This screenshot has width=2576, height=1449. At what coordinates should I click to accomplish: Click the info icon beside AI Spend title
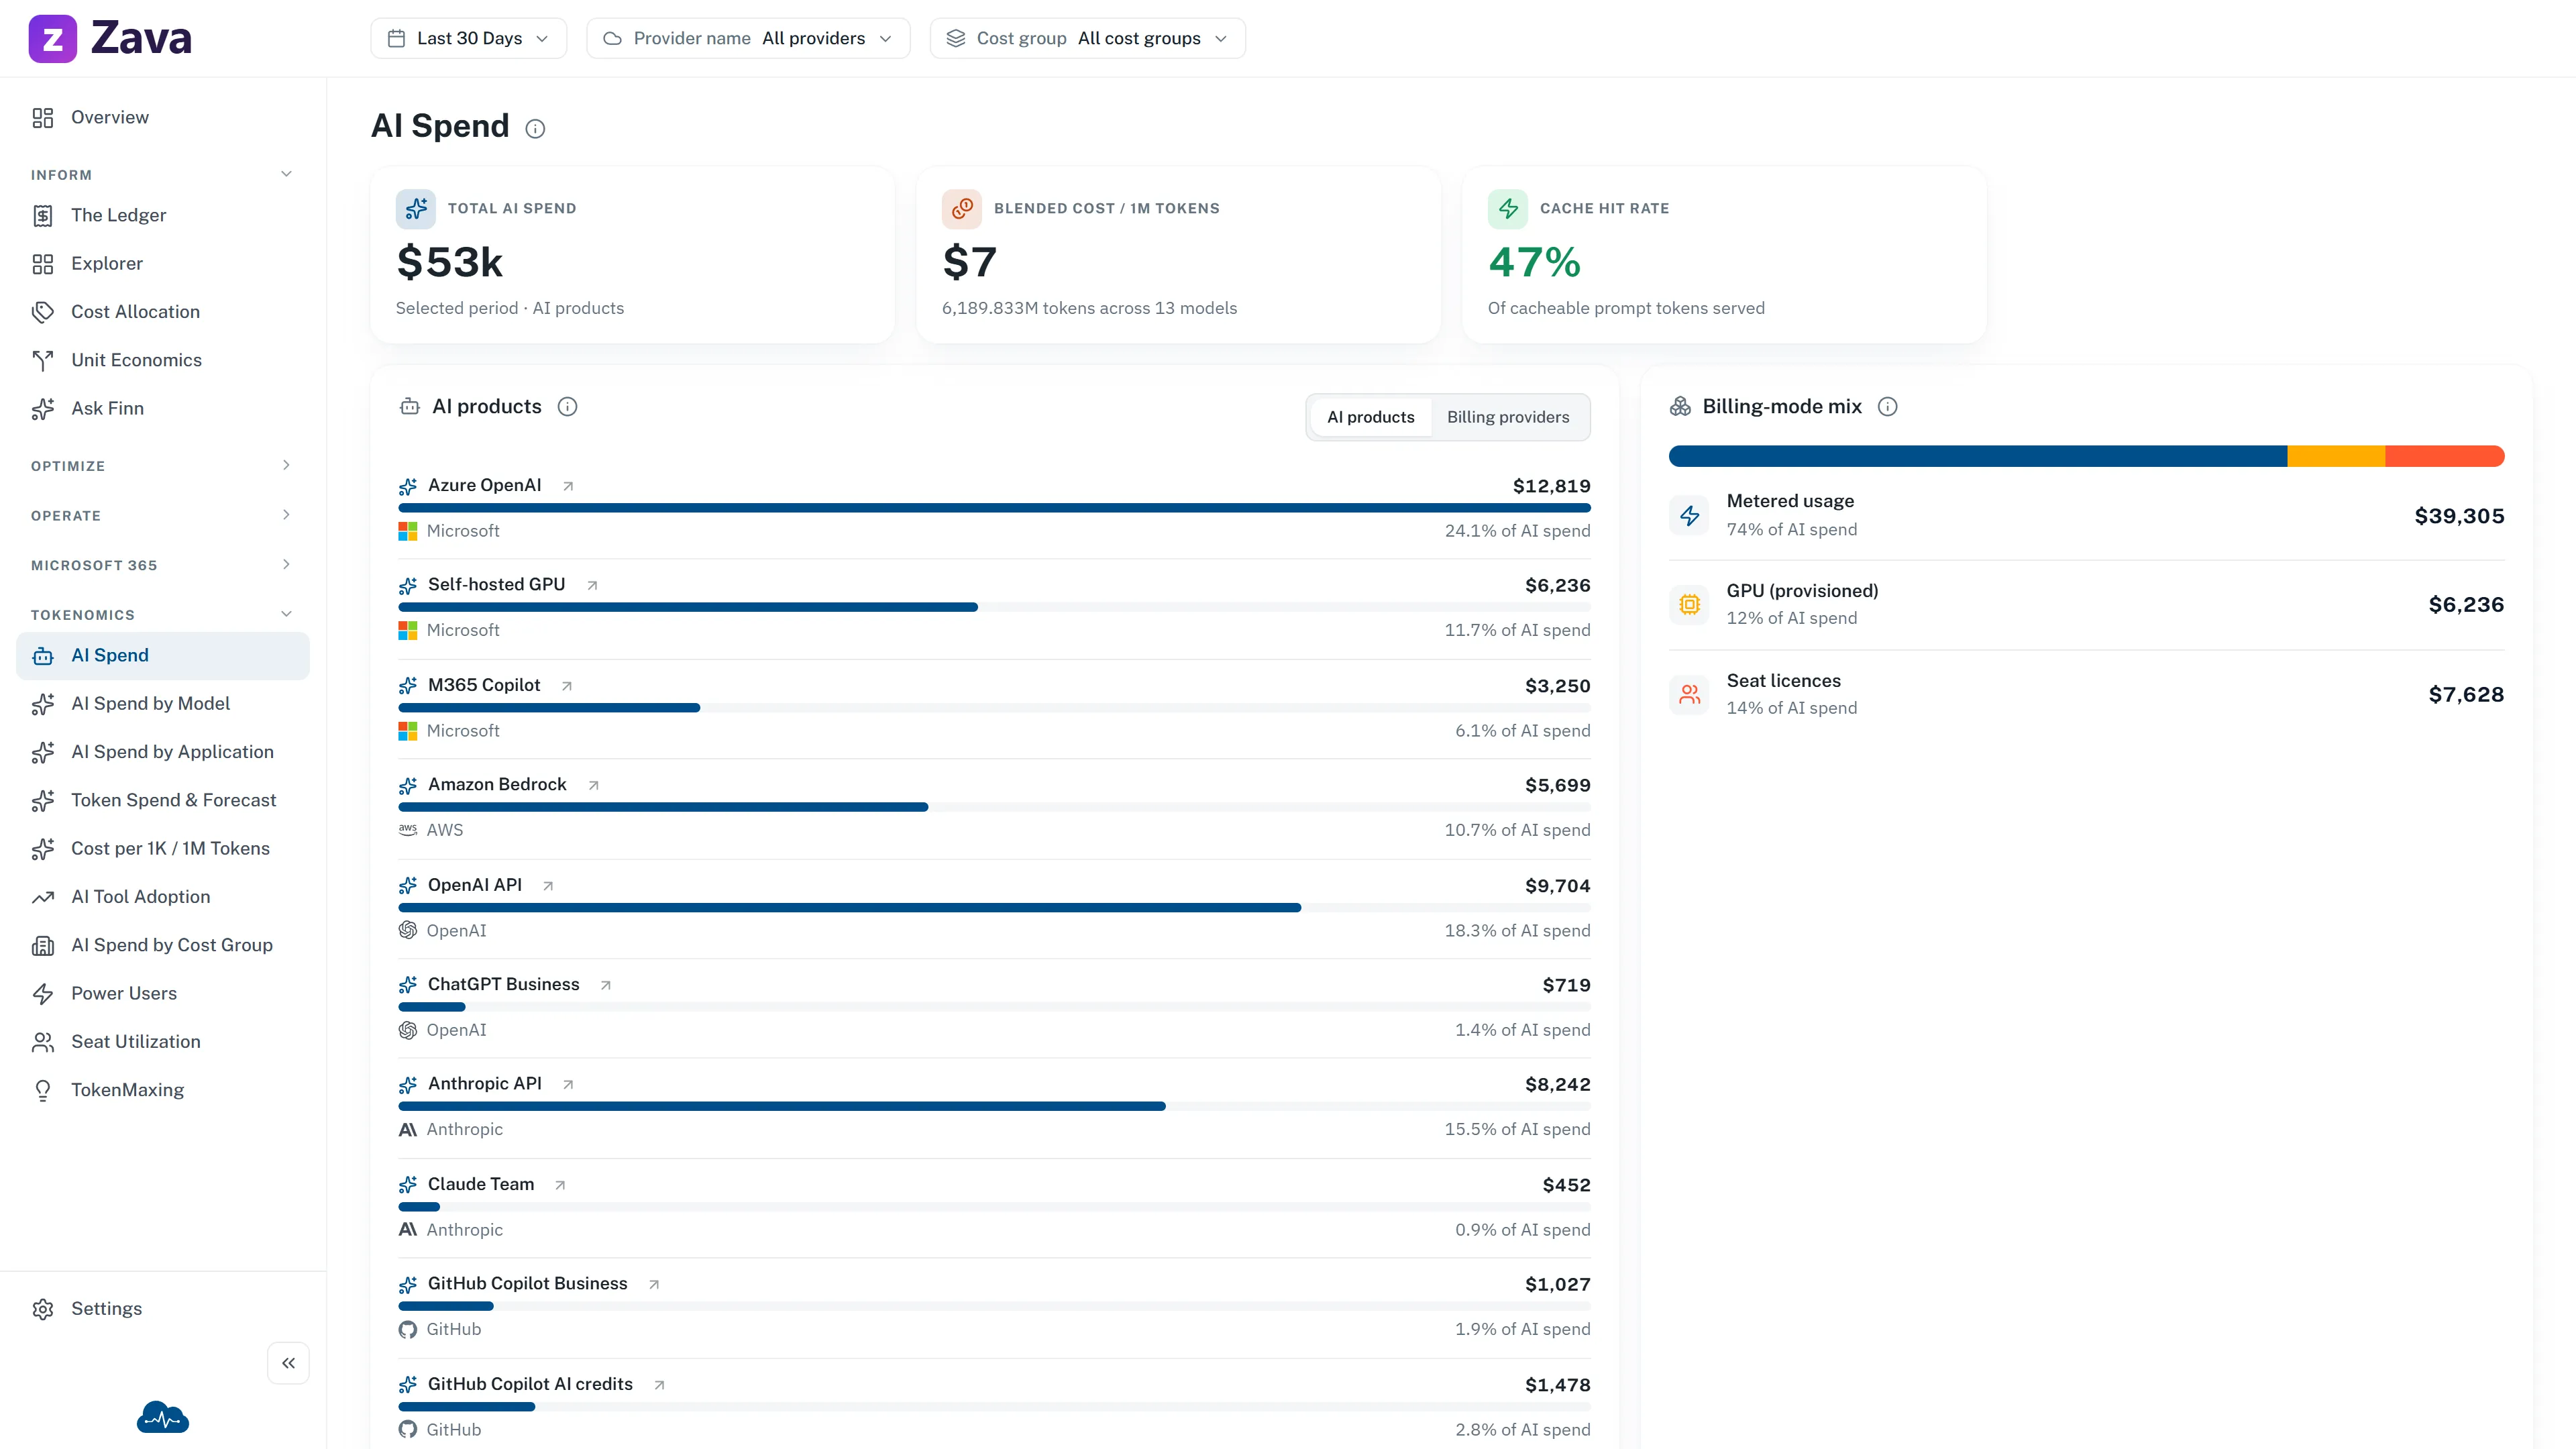[x=535, y=129]
